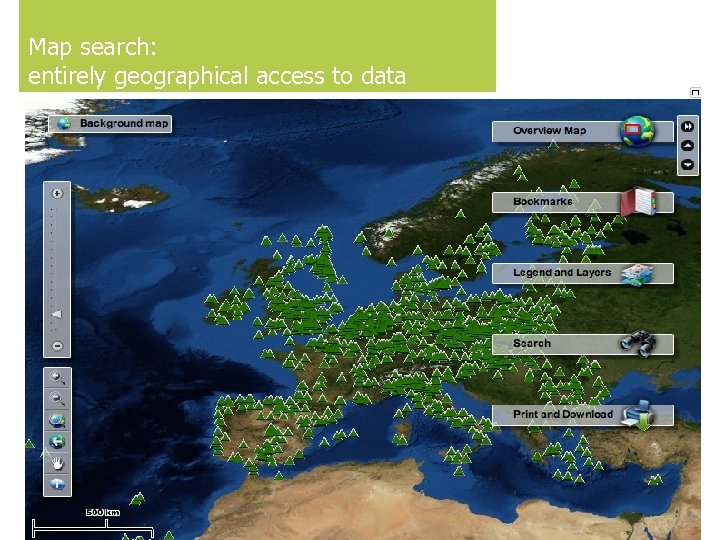Select the magnifier zoom-out tool
Viewport: 720px width, 540px height.
click(57, 399)
